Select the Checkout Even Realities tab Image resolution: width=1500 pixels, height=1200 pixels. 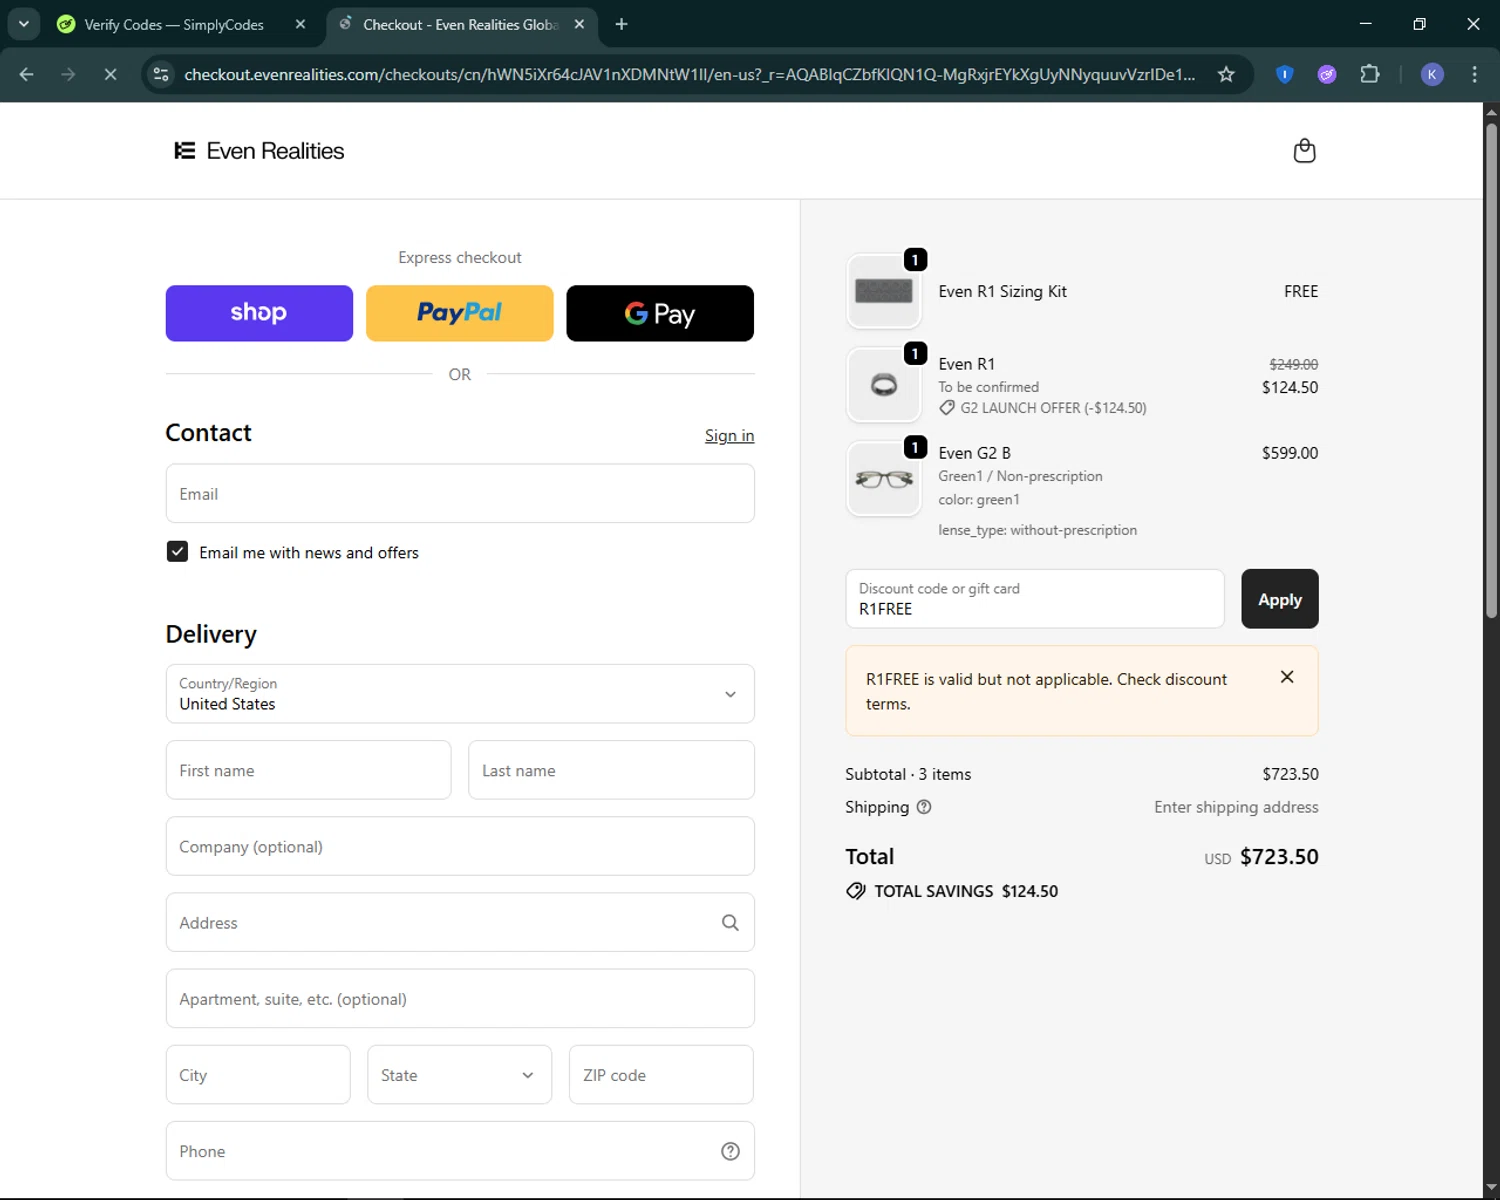click(462, 24)
